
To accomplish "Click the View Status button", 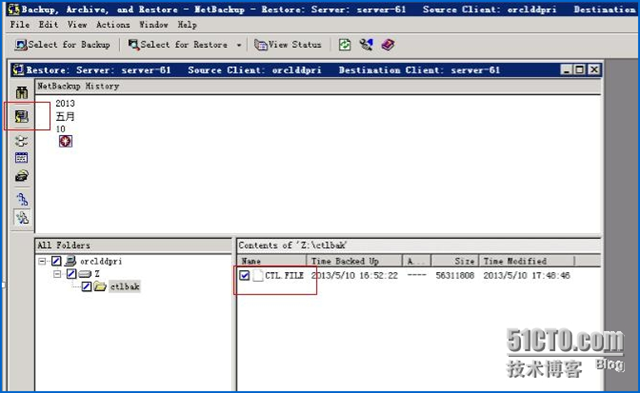I will pyautogui.click(x=288, y=44).
